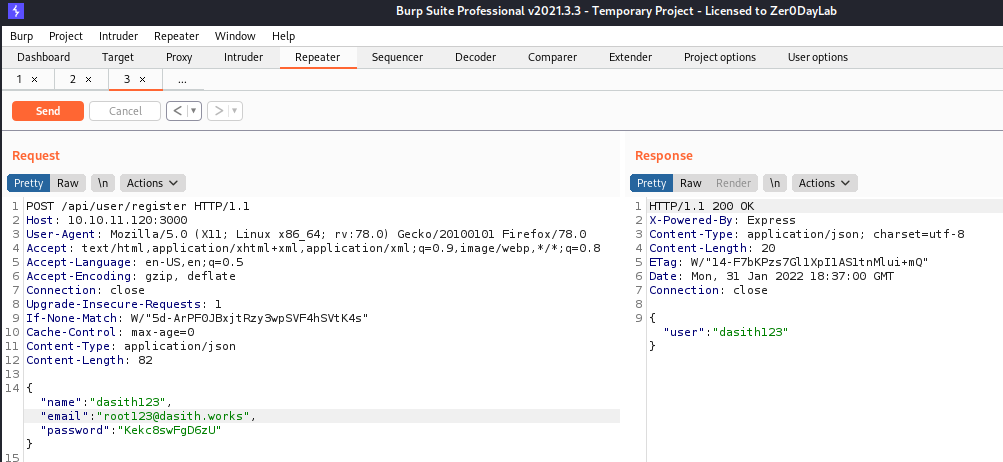Open the Intruder menu
Image resolution: width=1003 pixels, height=462 pixels.
click(119, 36)
